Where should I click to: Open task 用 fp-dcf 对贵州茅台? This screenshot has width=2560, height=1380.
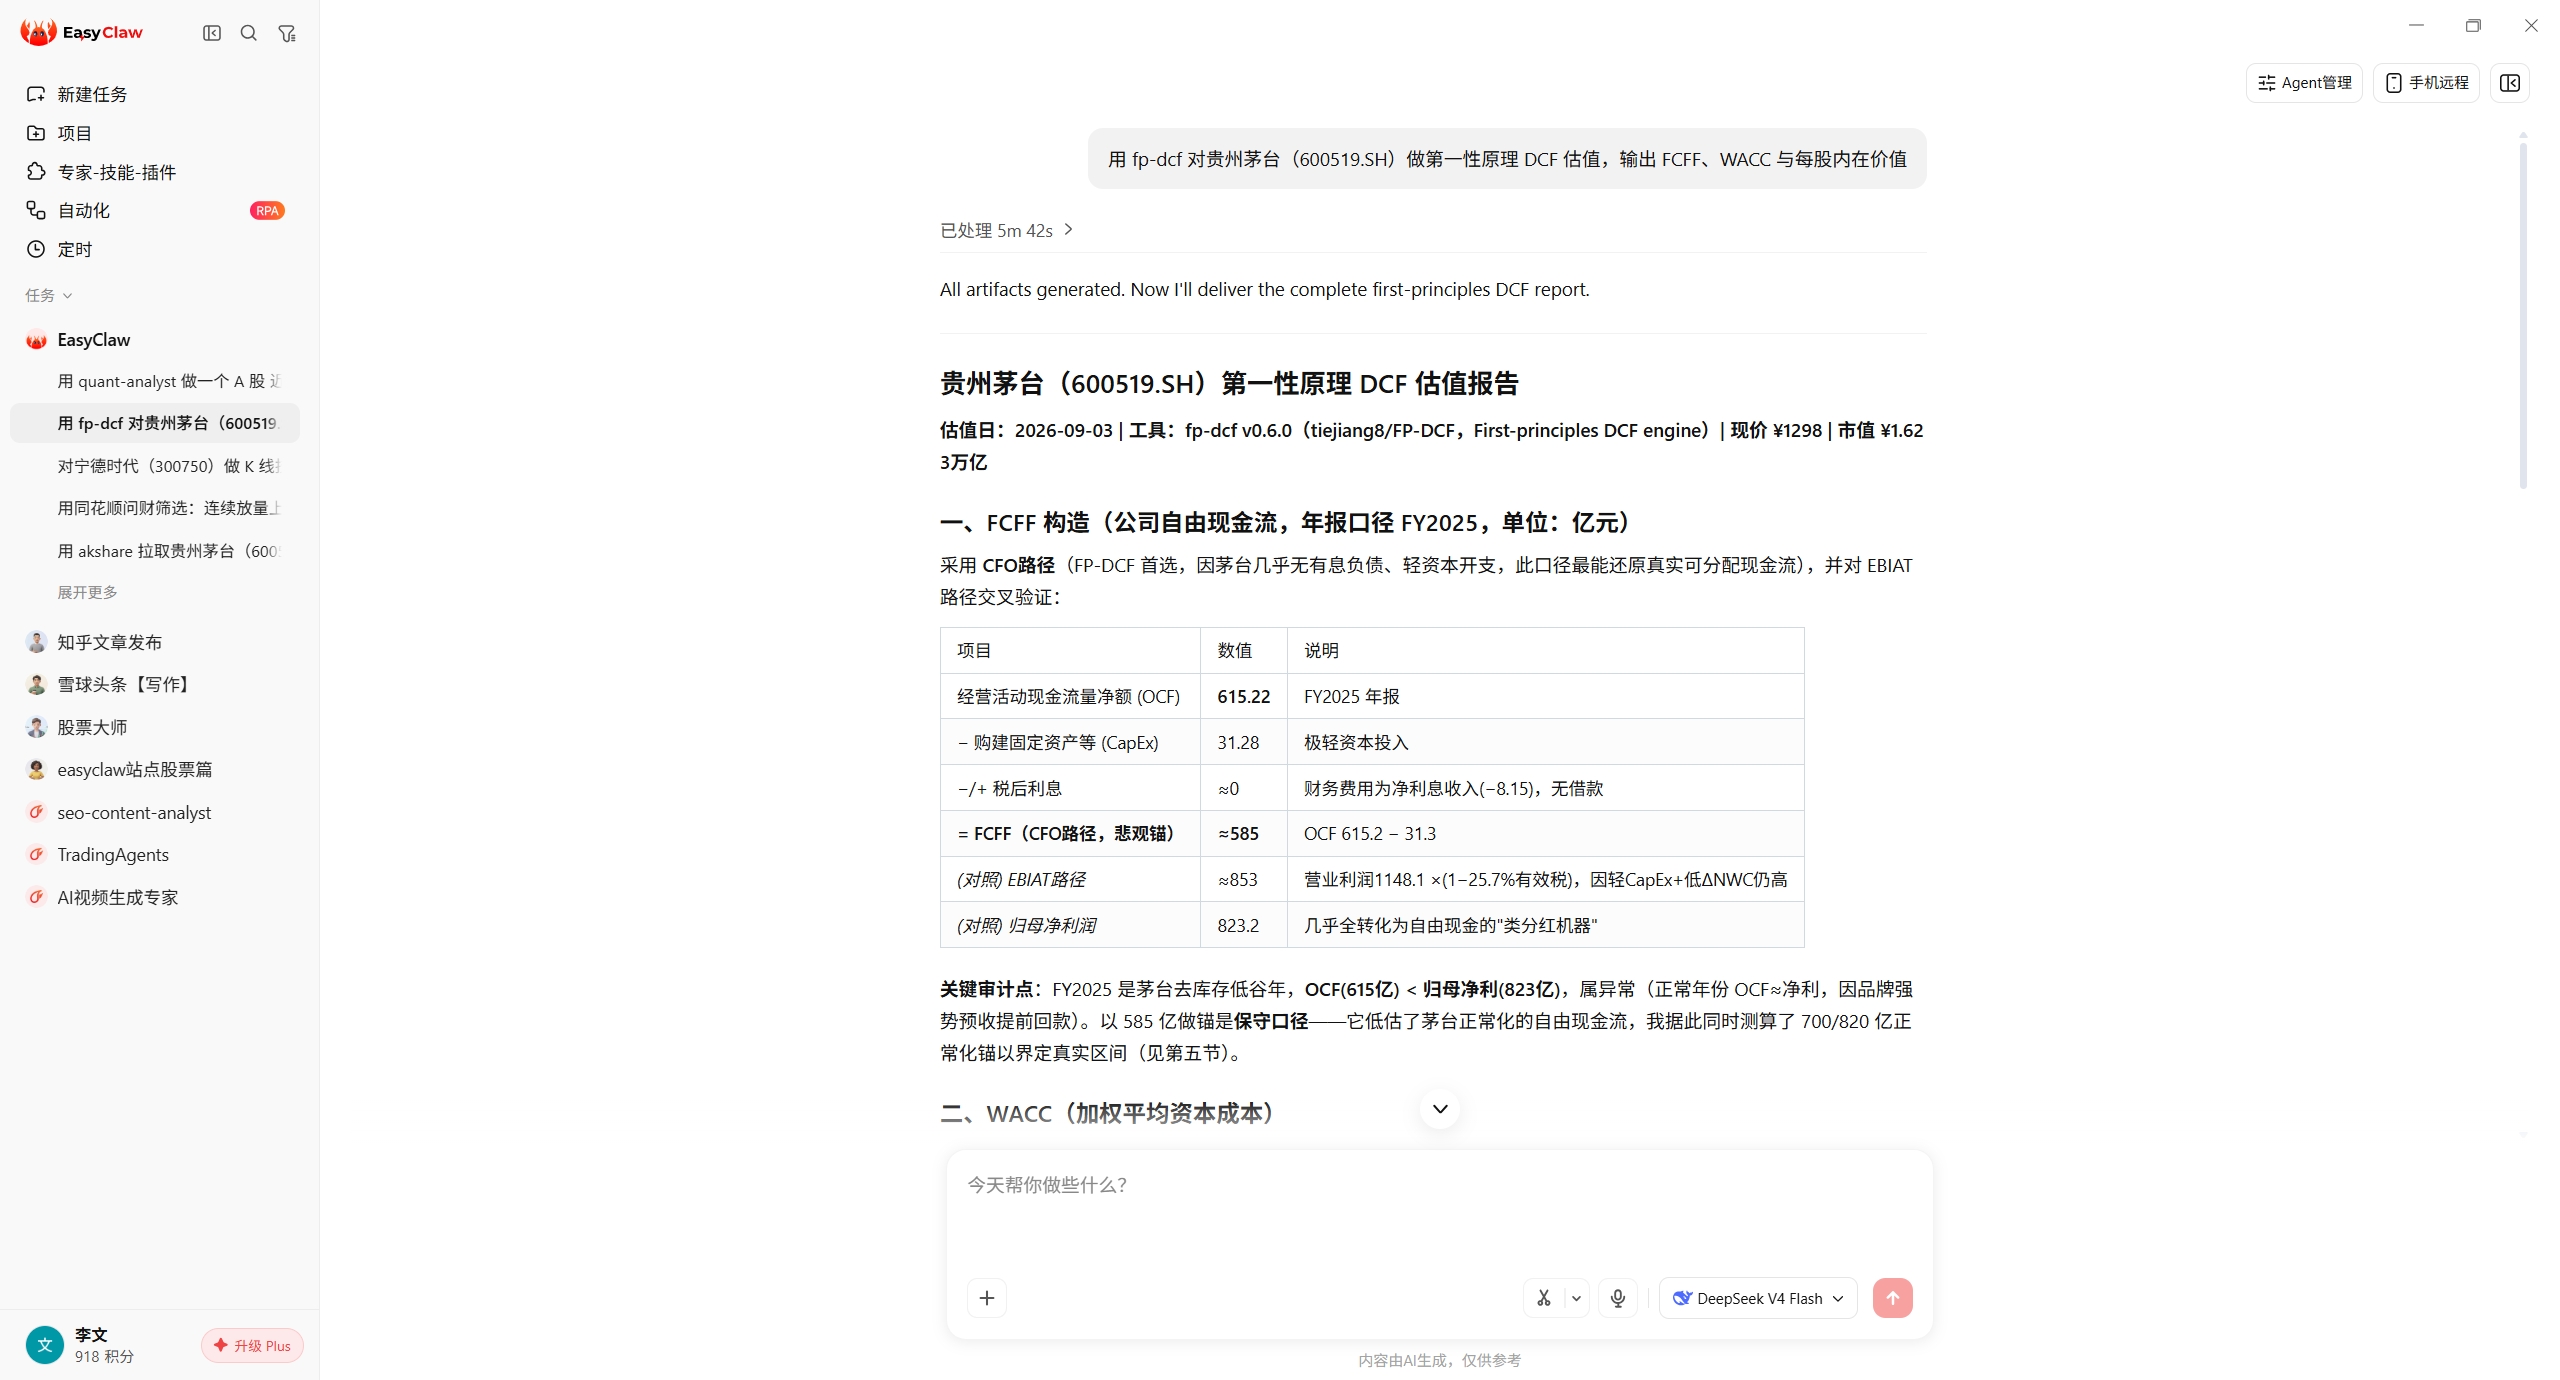click(x=155, y=423)
